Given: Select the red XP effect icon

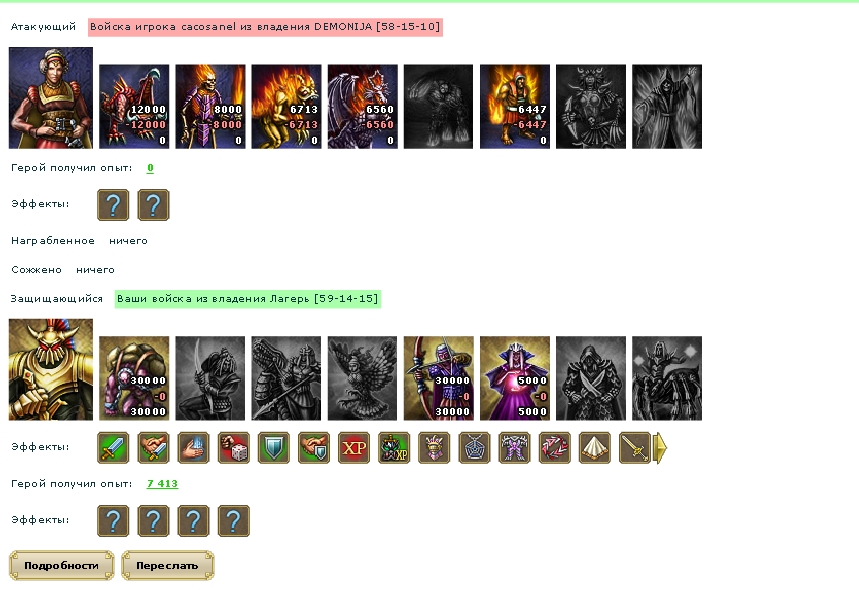Looking at the screenshot, I should click(x=354, y=448).
